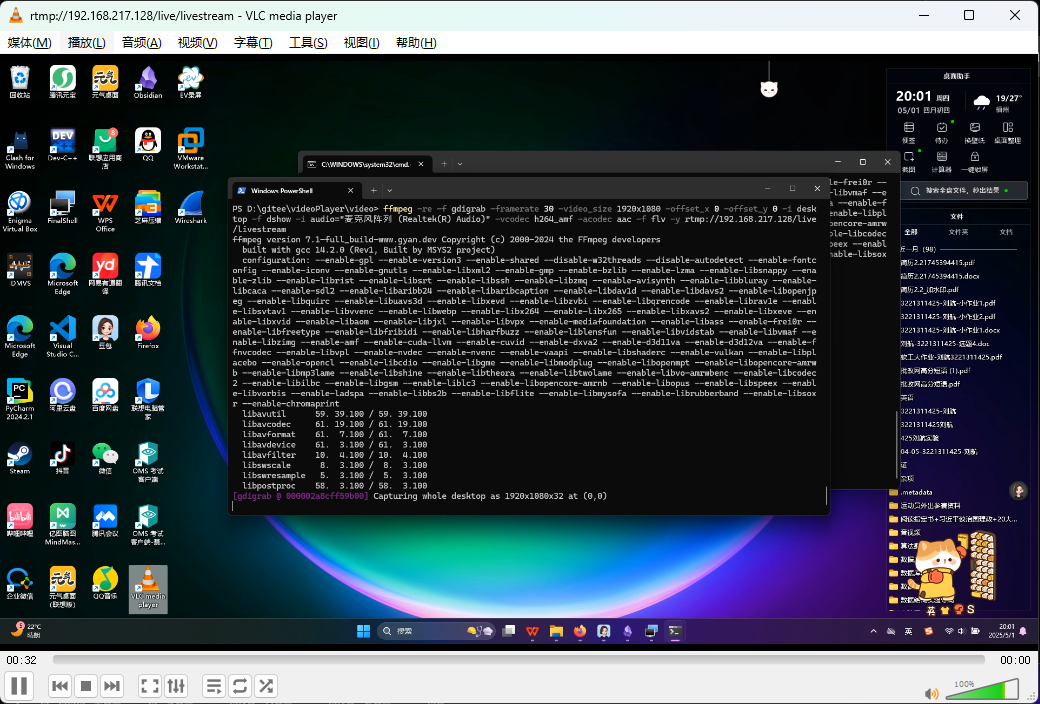Mute audio via the speaker icon

[931, 694]
